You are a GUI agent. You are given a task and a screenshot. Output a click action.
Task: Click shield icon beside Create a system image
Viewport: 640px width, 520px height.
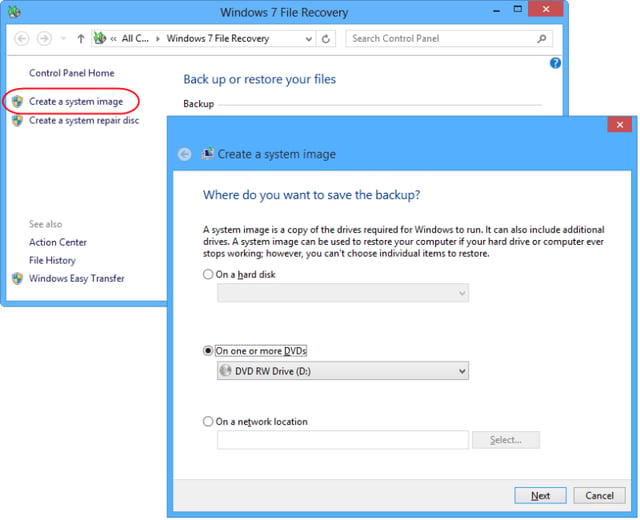(x=17, y=101)
